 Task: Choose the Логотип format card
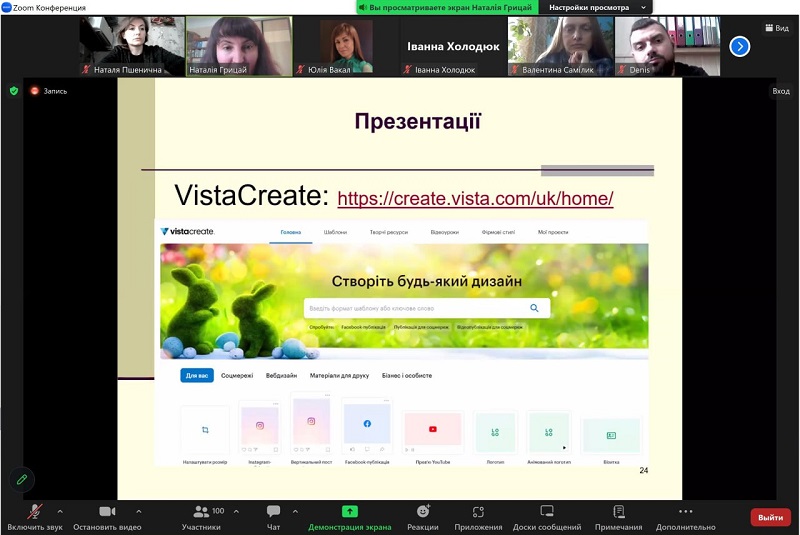coord(495,432)
